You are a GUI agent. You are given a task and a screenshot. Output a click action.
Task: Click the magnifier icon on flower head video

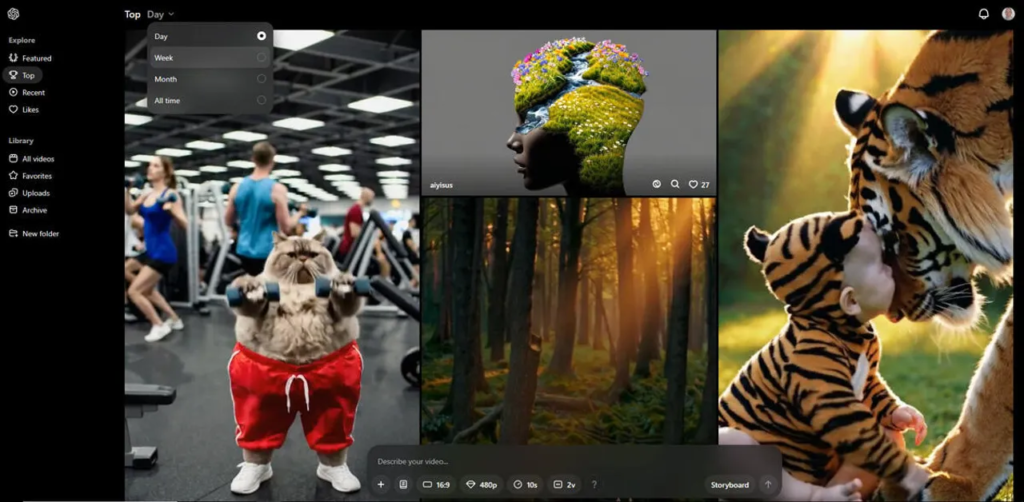click(675, 184)
